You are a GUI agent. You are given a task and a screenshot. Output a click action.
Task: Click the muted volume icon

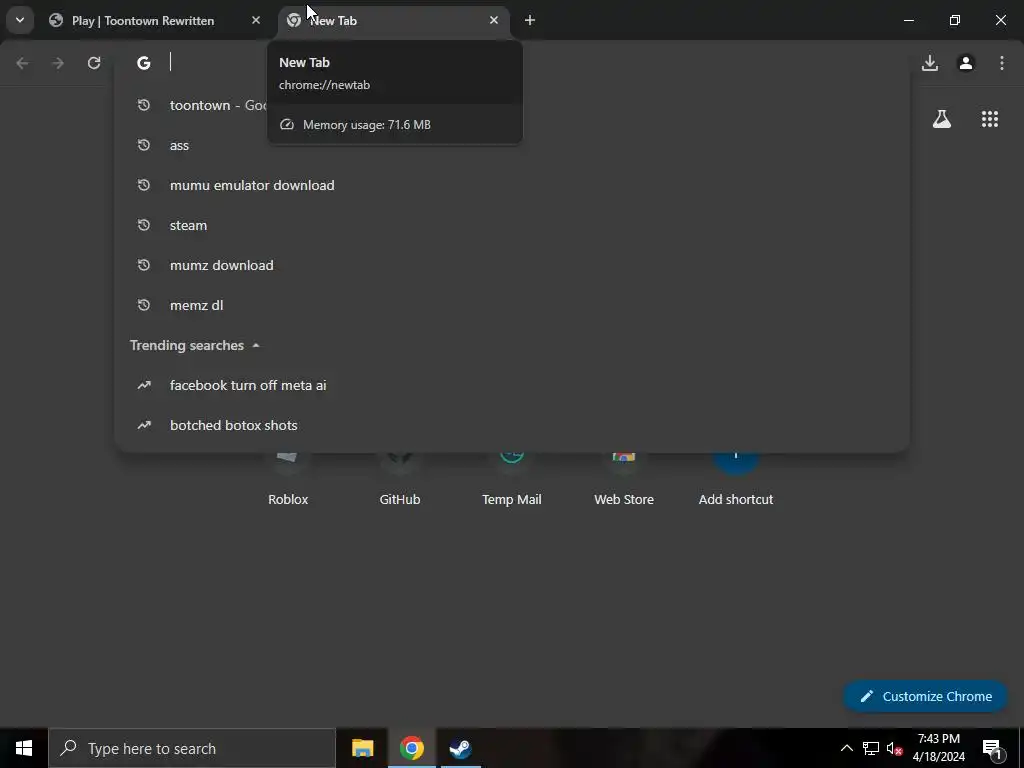click(x=895, y=748)
